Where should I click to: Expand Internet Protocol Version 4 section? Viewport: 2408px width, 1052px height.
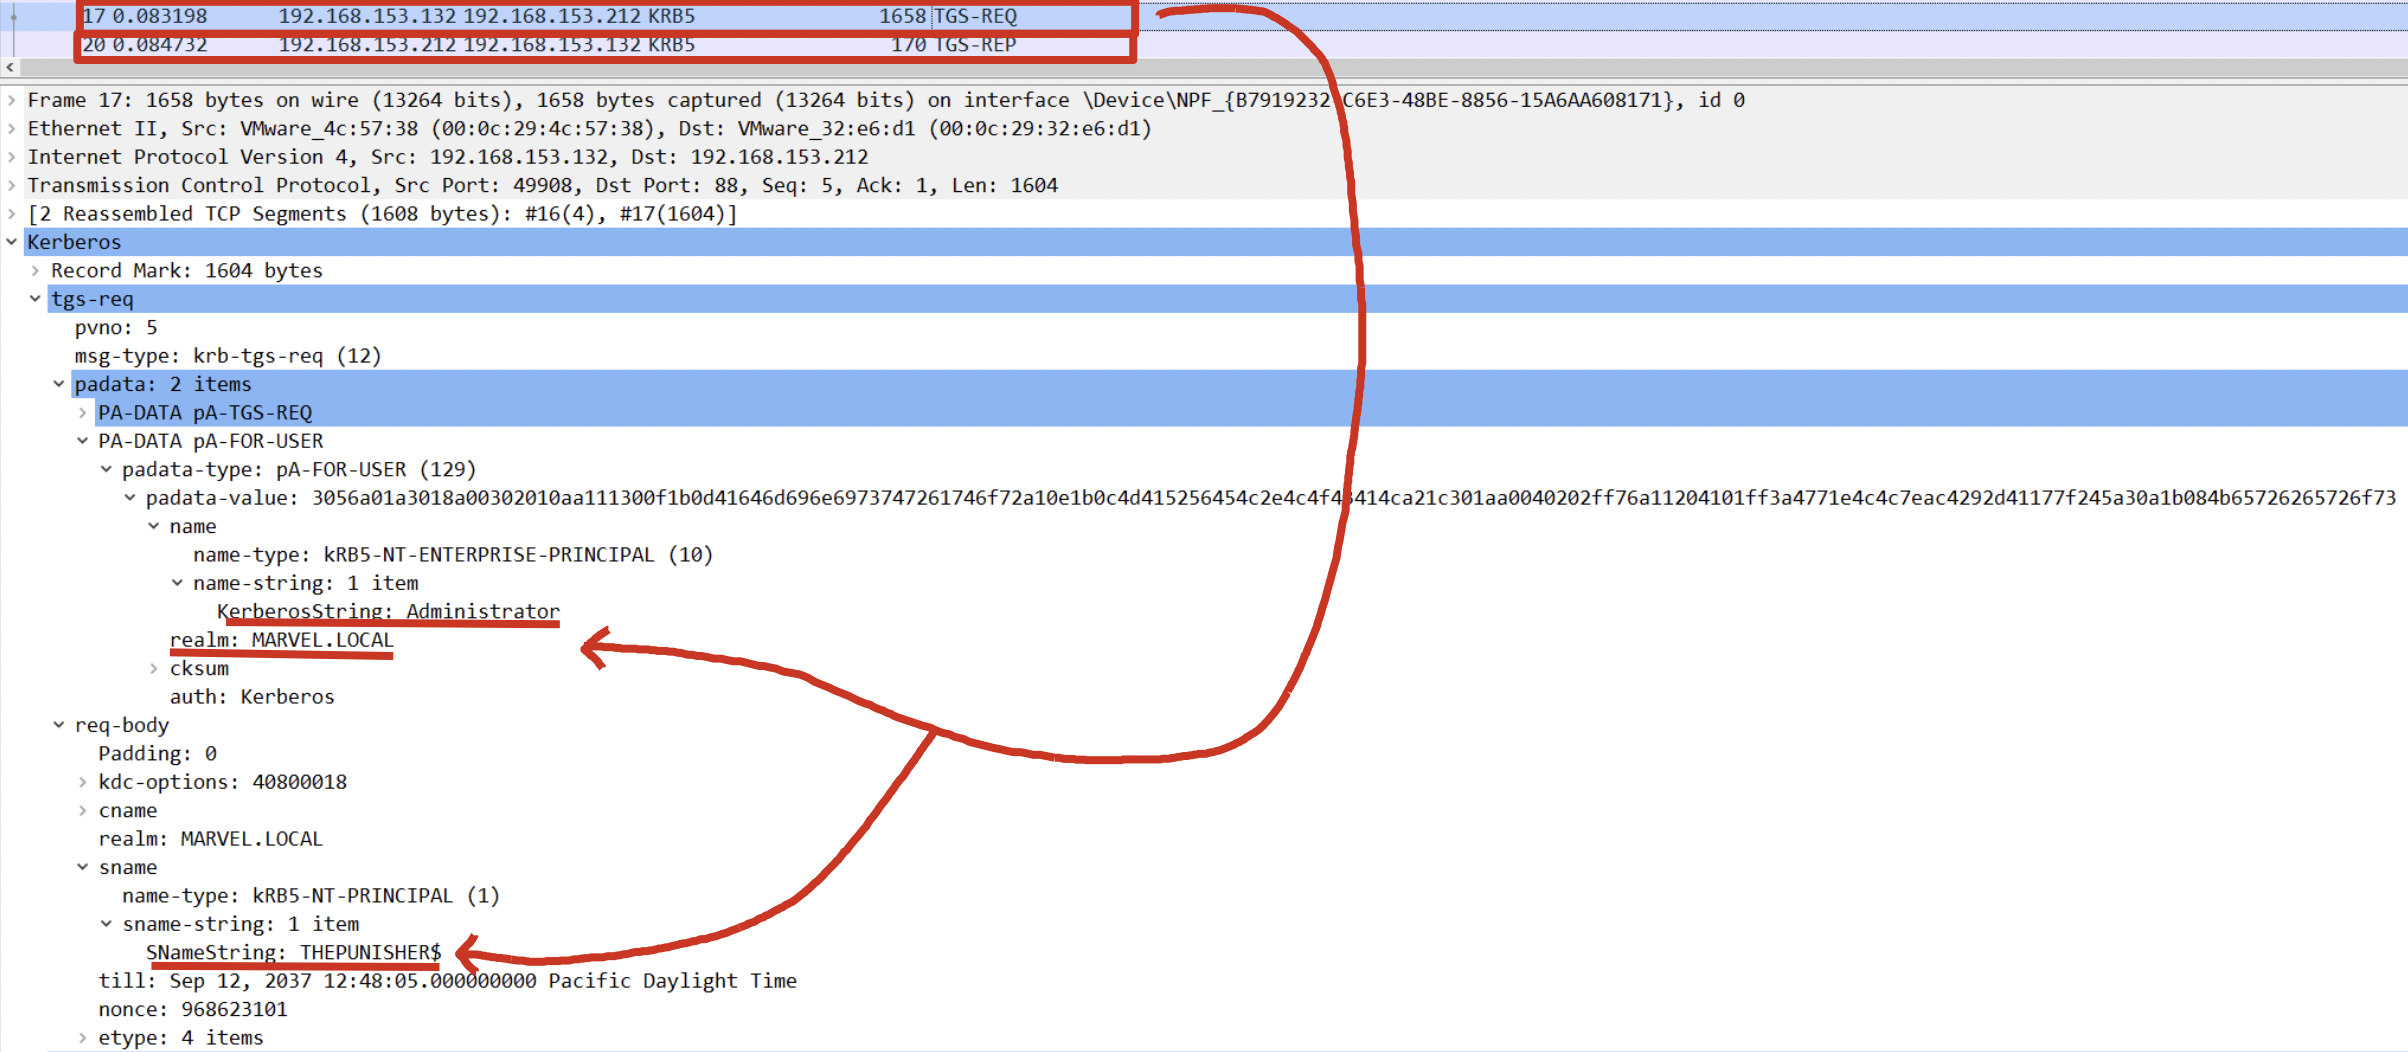point(11,157)
